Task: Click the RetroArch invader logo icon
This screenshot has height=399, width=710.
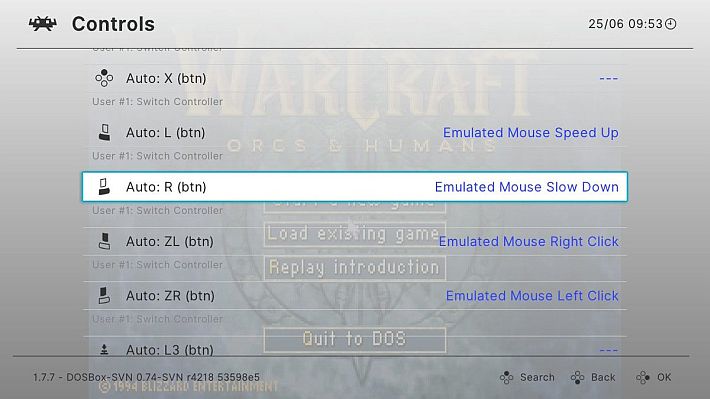Action: coord(43,24)
